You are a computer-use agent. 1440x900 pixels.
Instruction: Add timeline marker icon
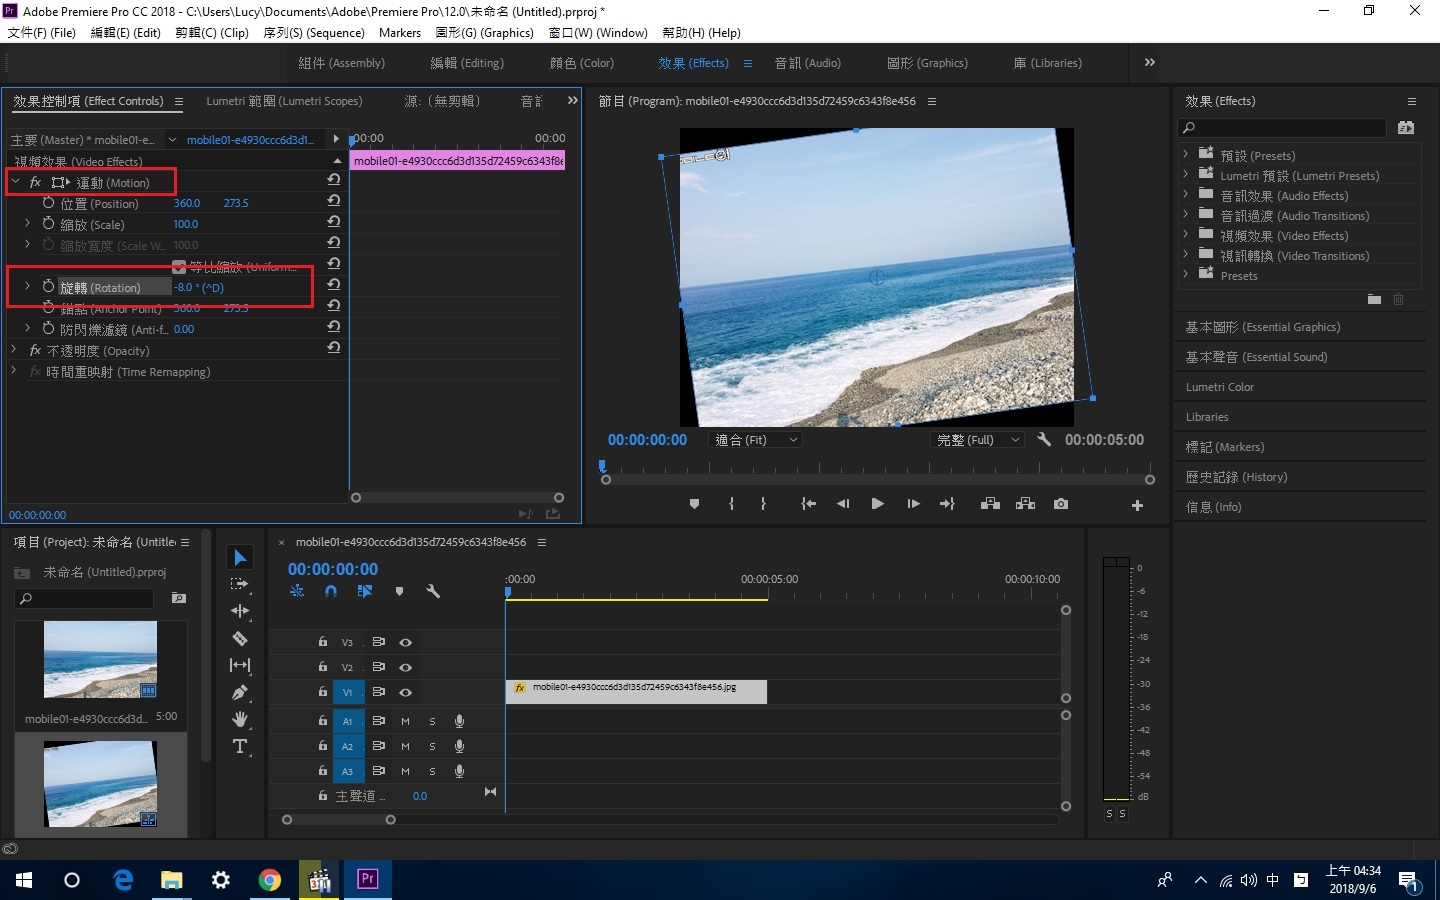399,591
